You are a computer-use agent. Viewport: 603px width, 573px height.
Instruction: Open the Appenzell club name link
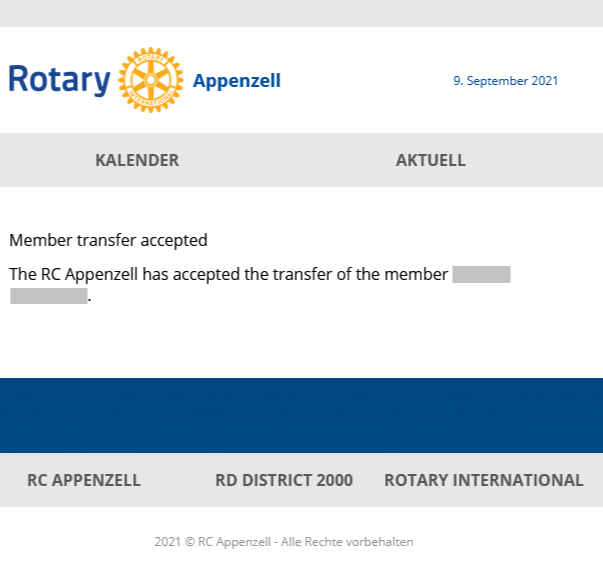click(x=236, y=81)
